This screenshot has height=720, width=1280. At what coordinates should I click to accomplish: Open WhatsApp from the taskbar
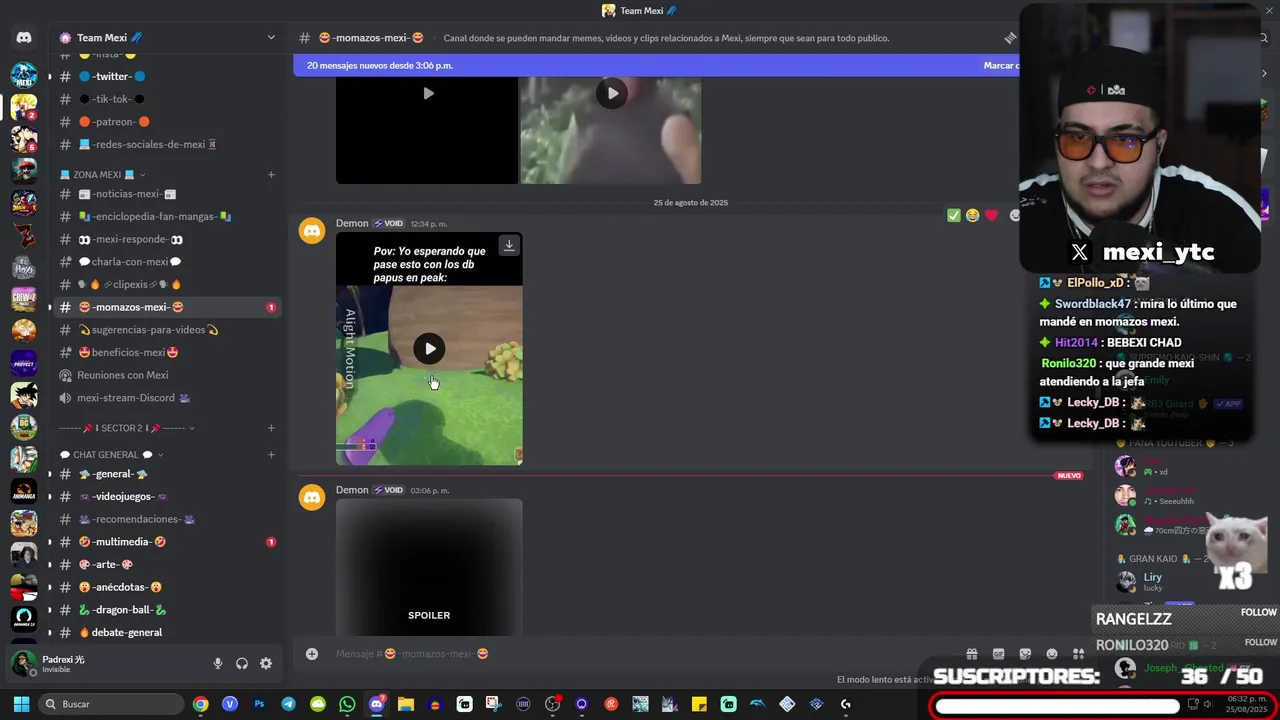pyautogui.click(x=347, y=704)
